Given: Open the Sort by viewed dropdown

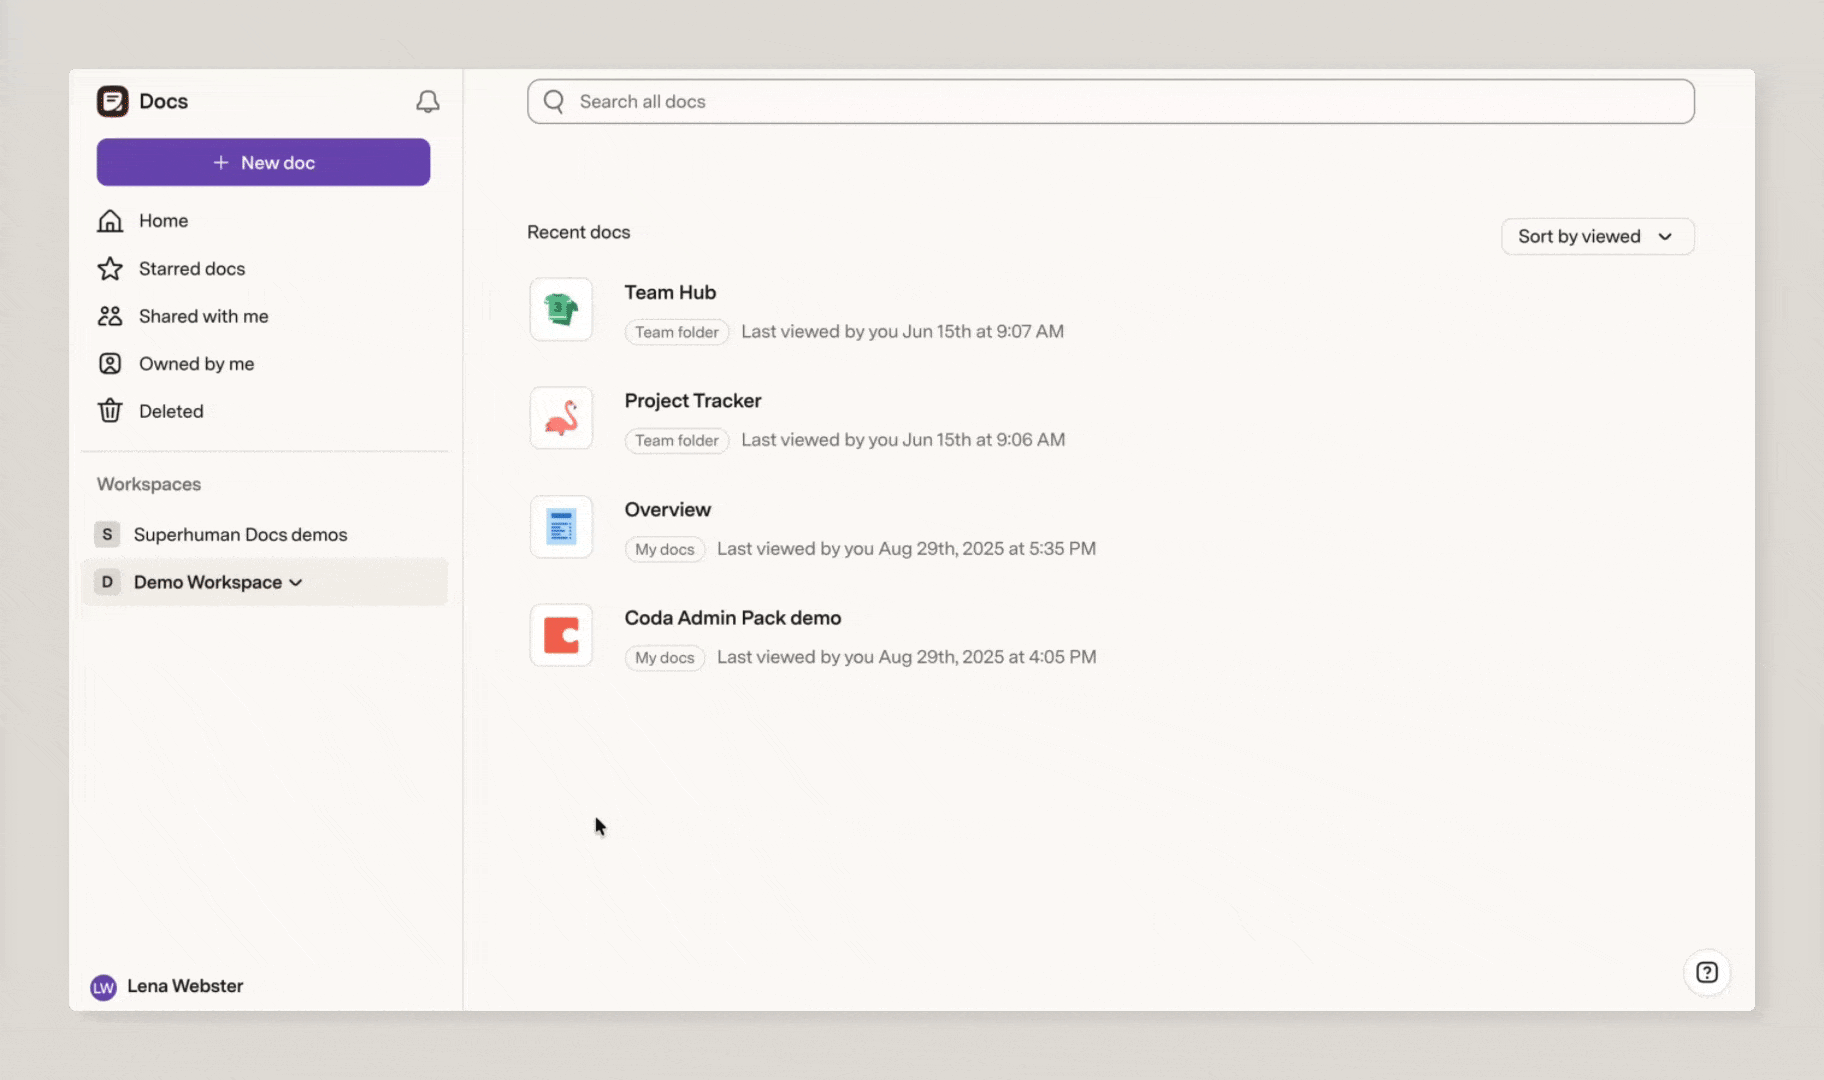Looking at the screenshot, I should point(1597,237).
